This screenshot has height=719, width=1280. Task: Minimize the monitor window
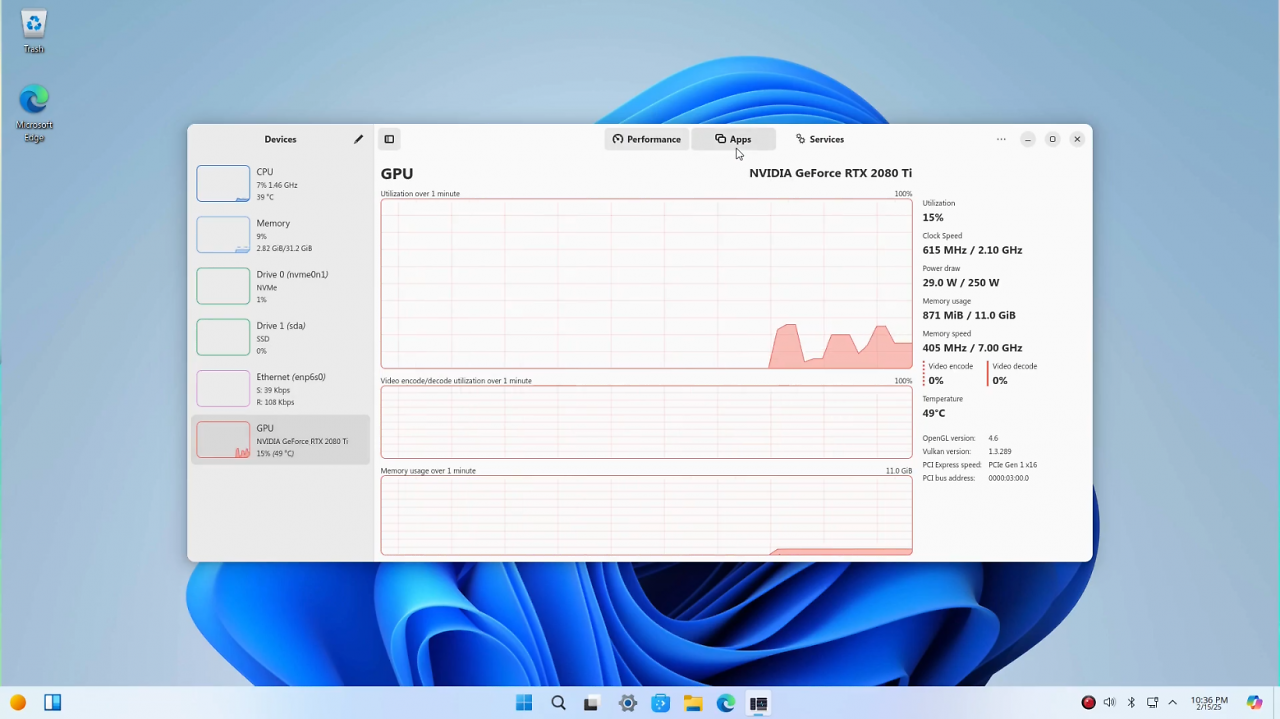[1027, 139]
